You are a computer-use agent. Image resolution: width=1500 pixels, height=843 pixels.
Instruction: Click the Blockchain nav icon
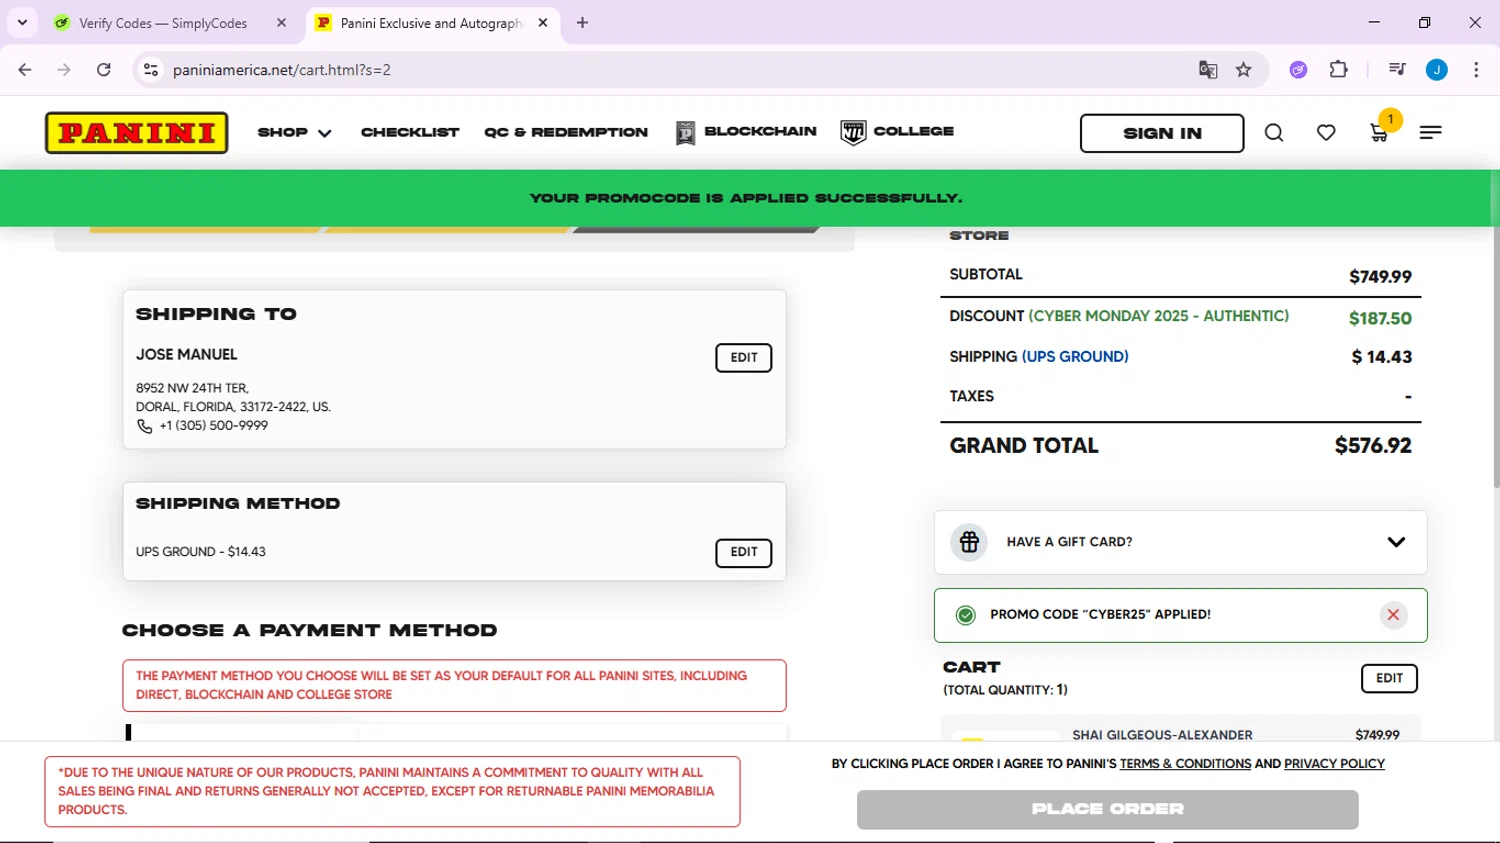pos(685,132)
